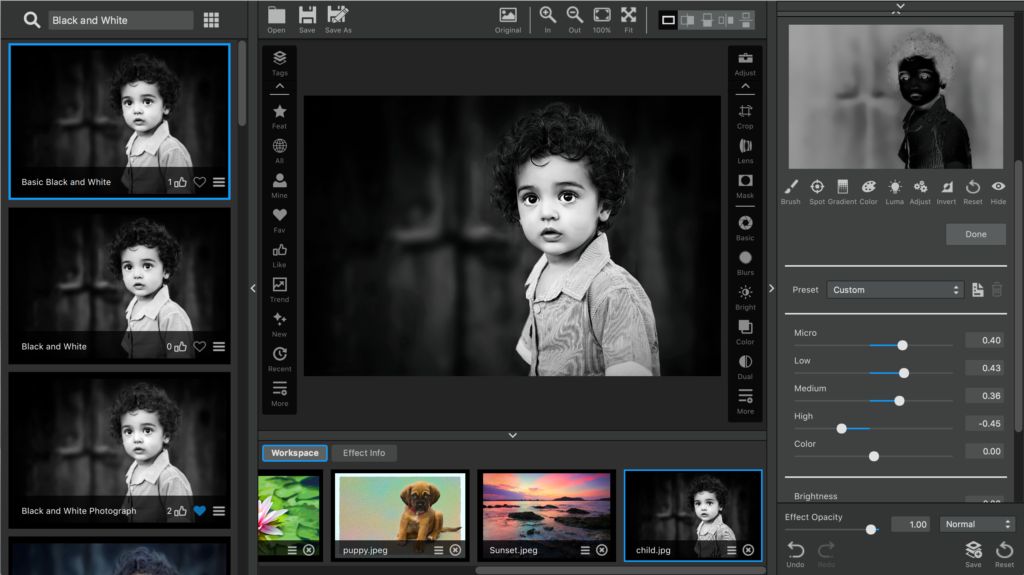Open the Blurs adjustments
The width and height of the screenshot is (1024, 575).
coord(745,263)
